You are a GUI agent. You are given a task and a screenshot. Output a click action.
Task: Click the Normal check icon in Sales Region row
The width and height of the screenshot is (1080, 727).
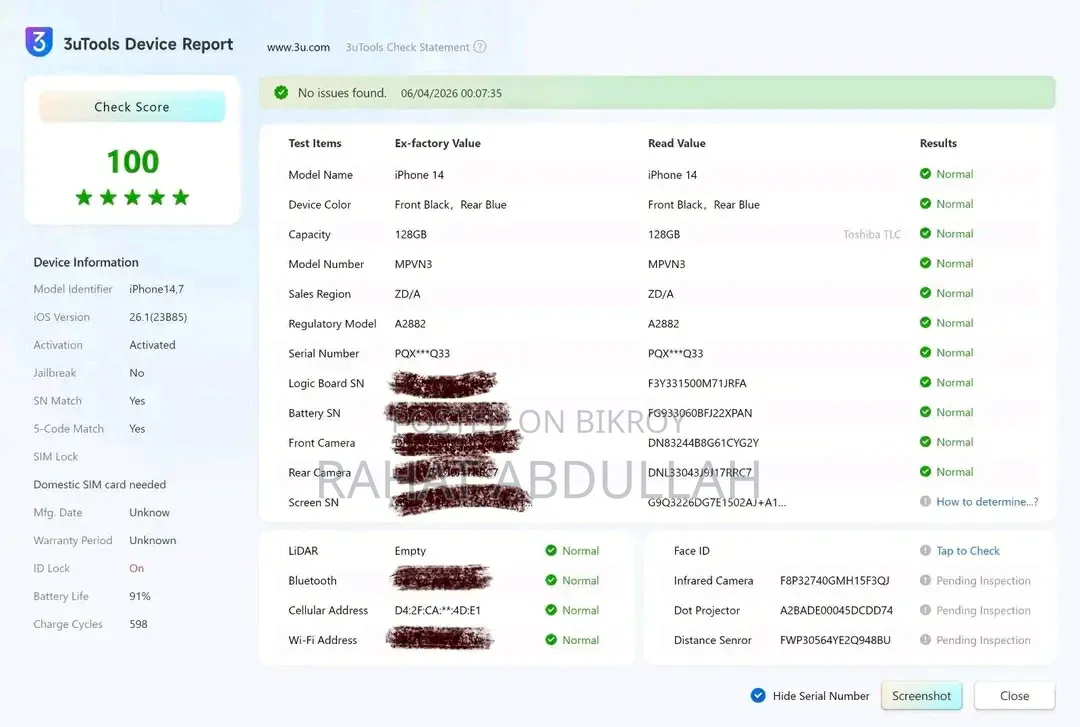point(925,293)
